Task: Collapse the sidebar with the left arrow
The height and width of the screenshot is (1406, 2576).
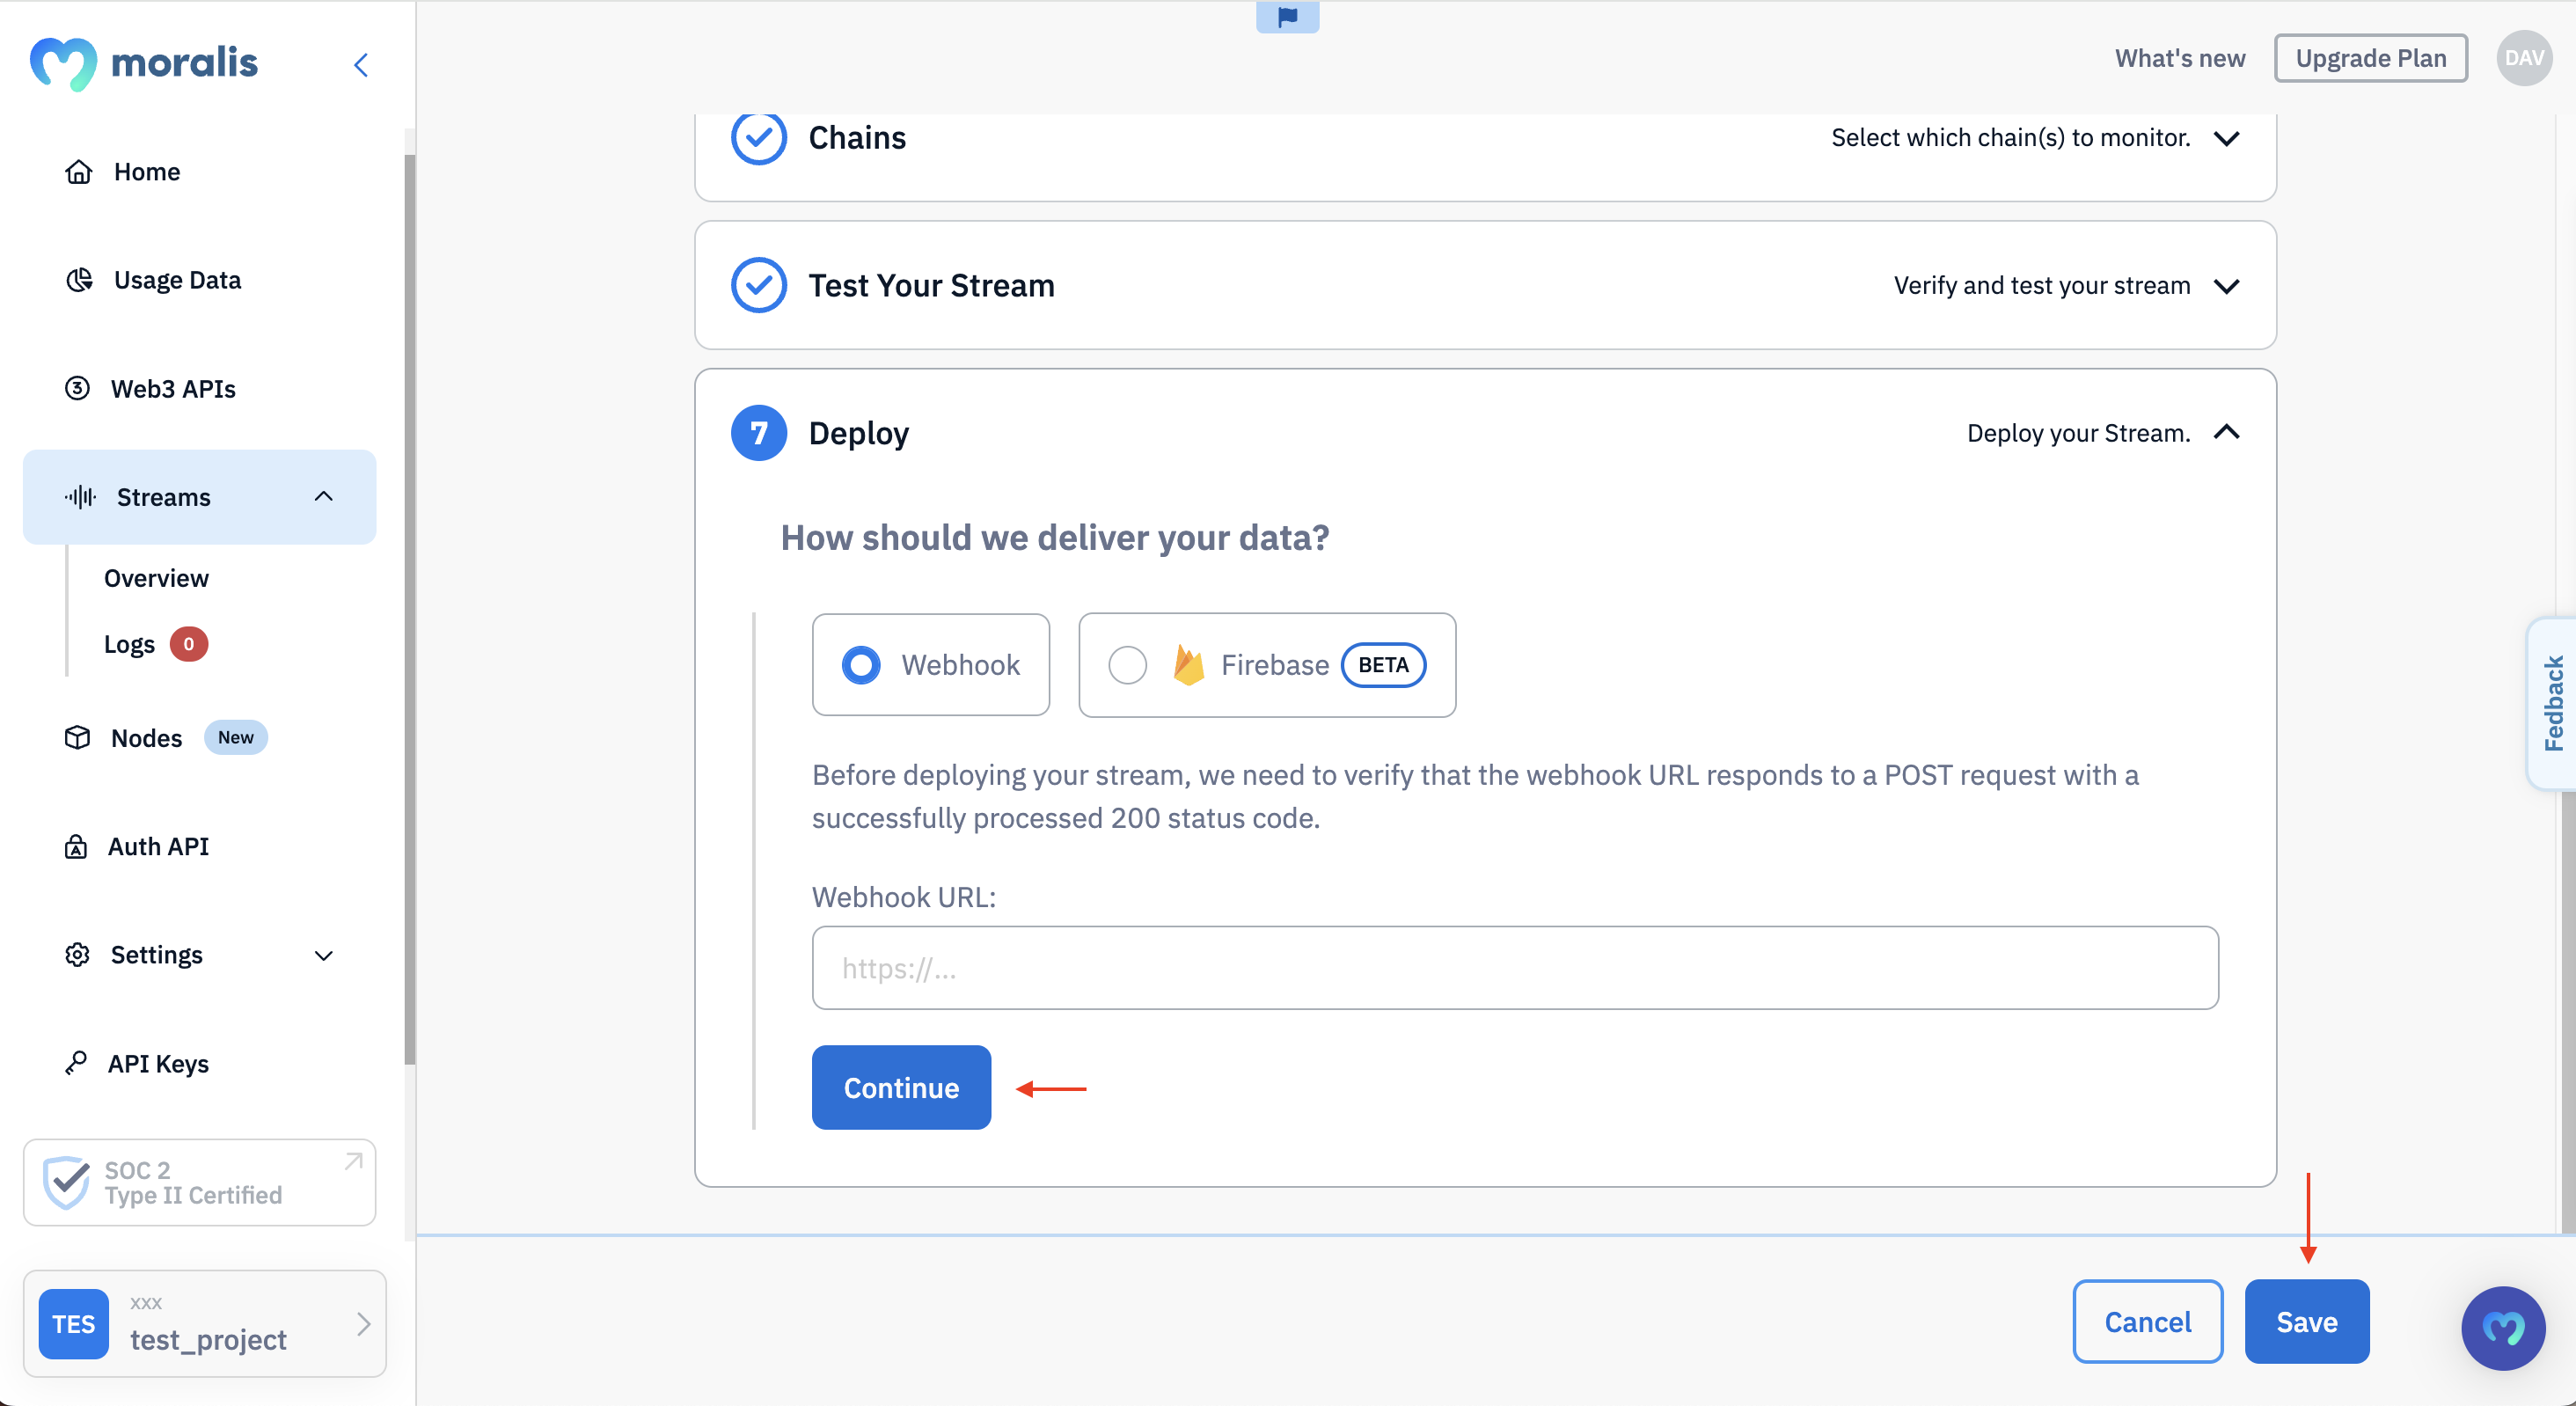Action: 361,65
